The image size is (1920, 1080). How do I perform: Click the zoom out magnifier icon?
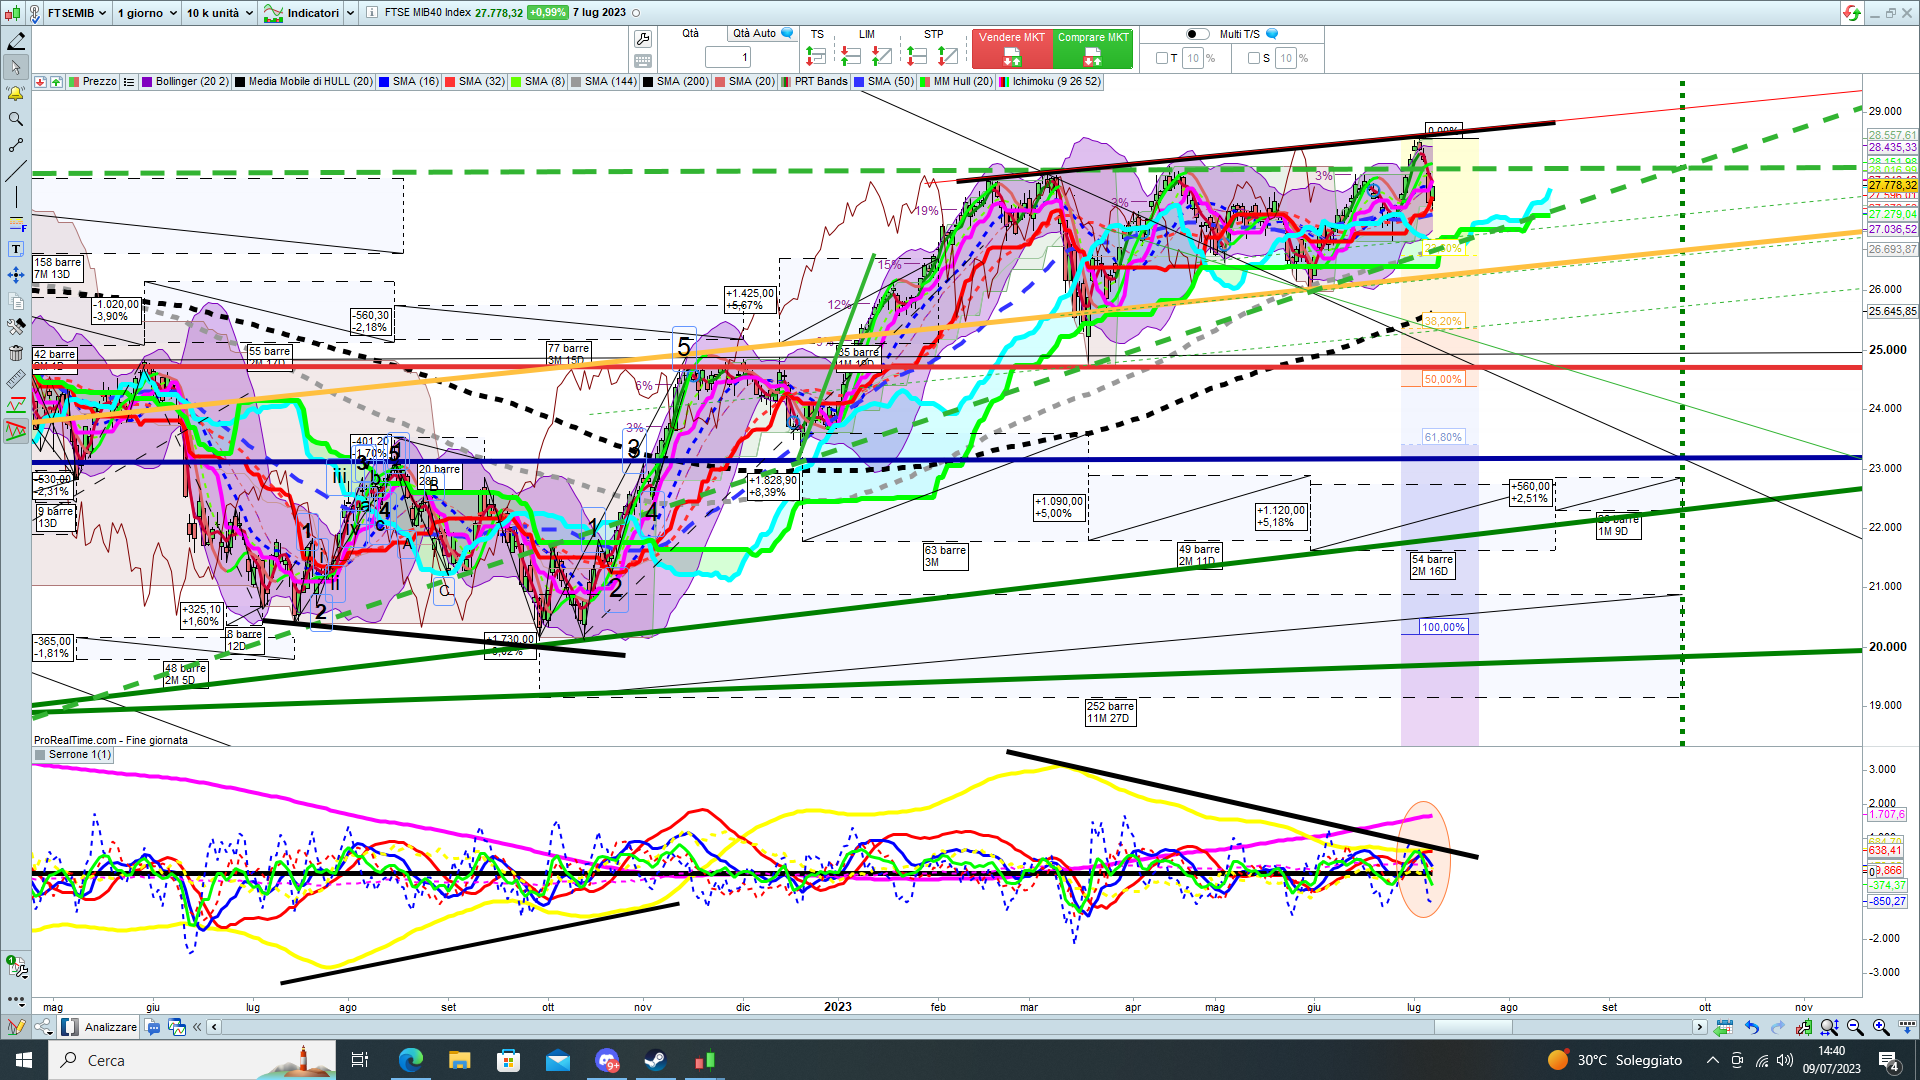pos(1855,1027)
